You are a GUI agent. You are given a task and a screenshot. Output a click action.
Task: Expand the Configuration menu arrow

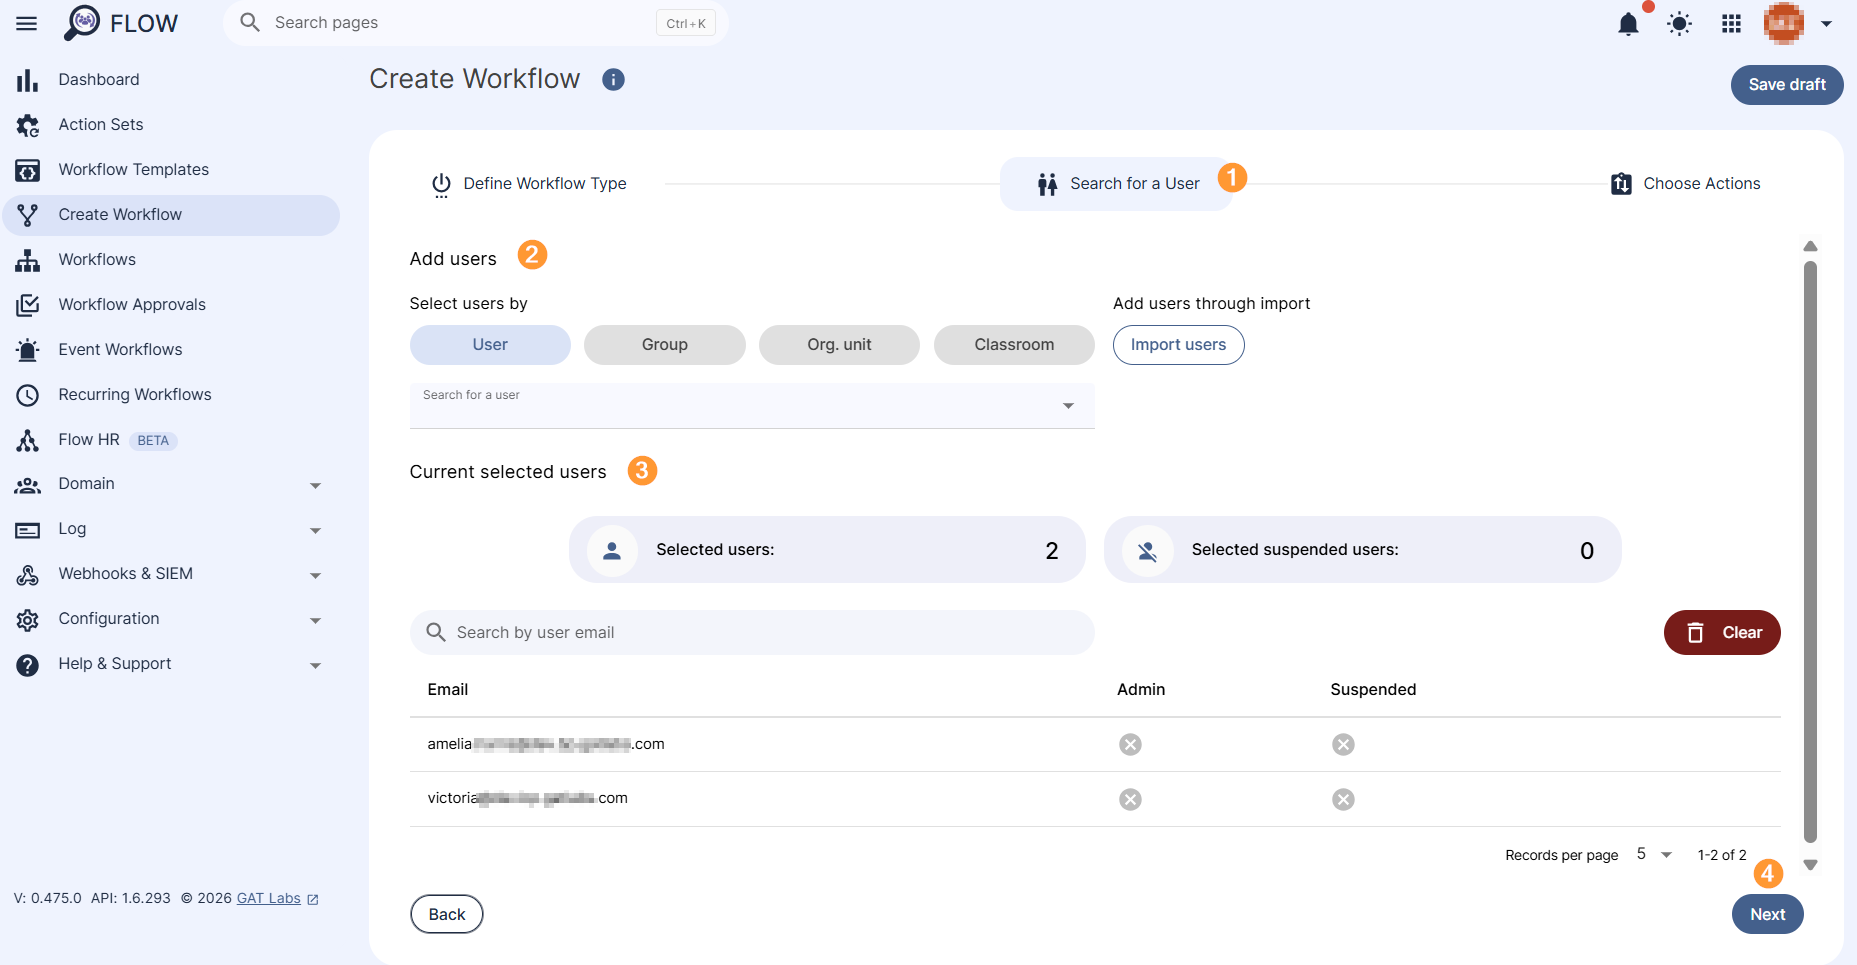[315, 621]
